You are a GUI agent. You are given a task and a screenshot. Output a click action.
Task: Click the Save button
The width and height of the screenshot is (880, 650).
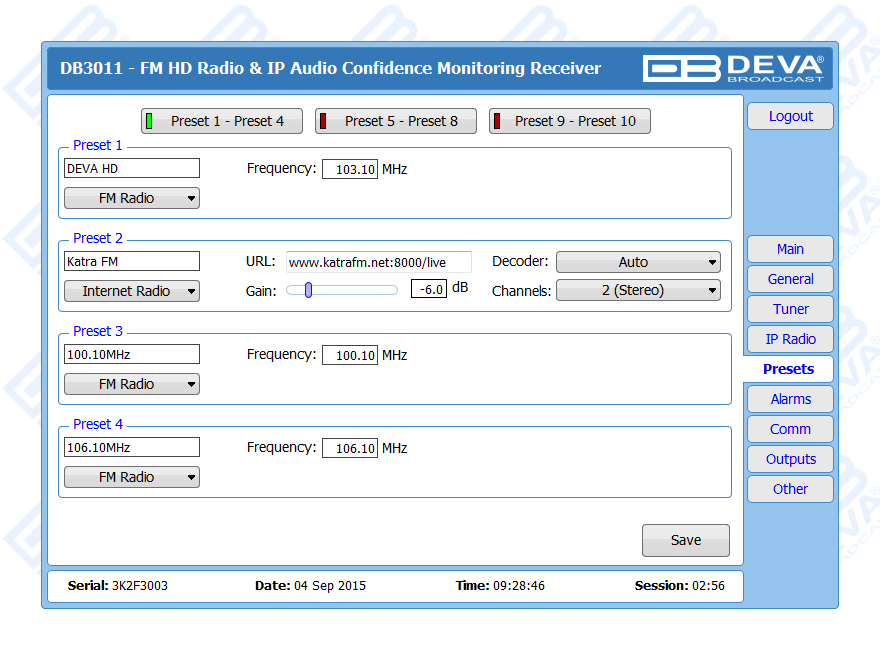click(686, 540)
